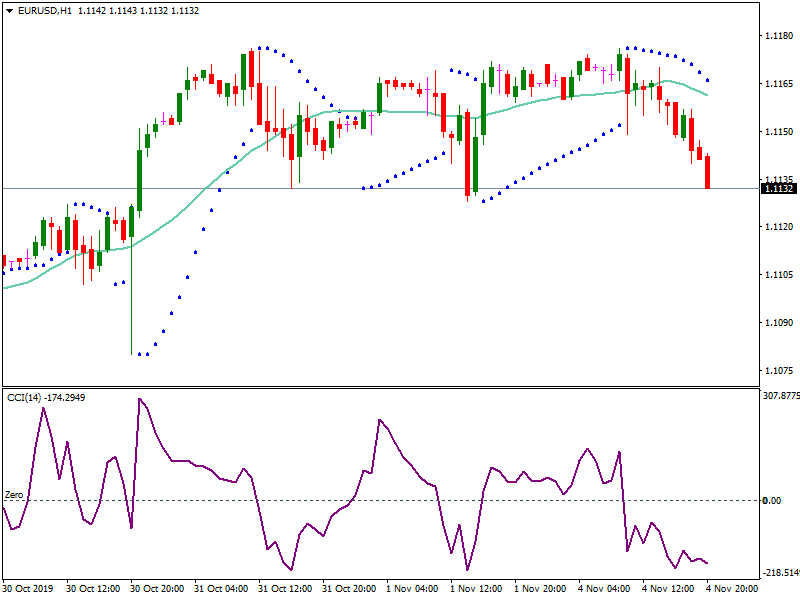Select the last red candle at 1.1132
This screenshot has width=800, height=600.
(x=708, y=172)
